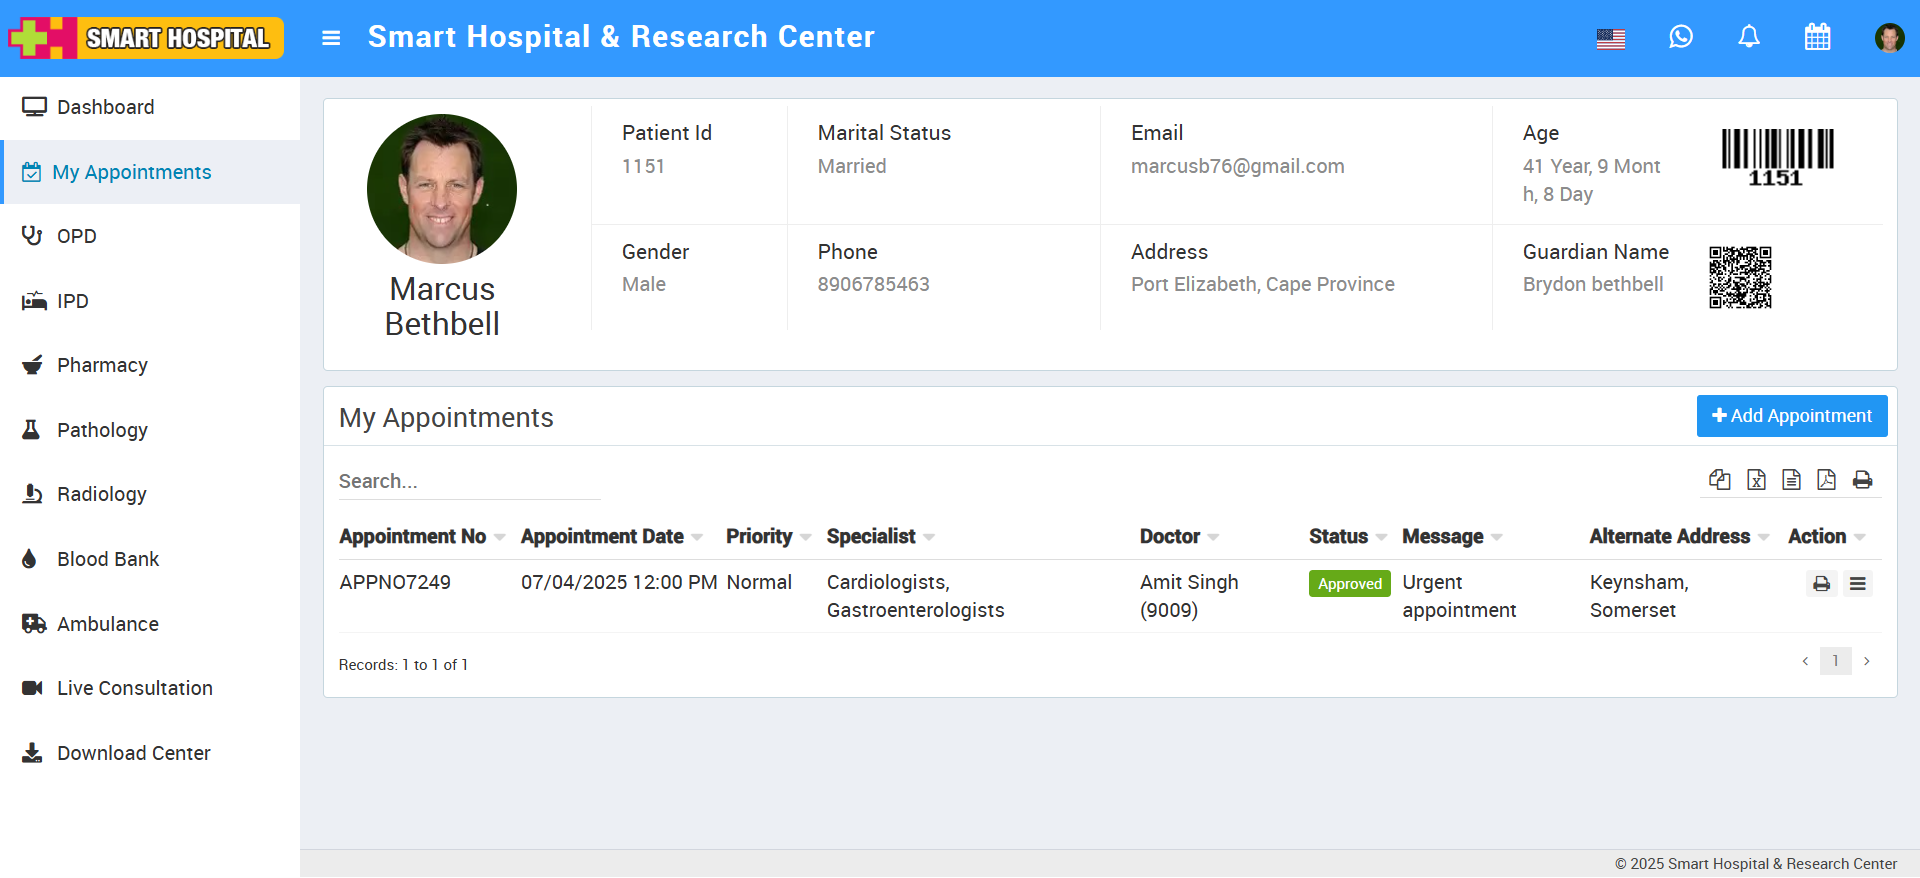Open user profile avatar in top bar
Image resolution: width=1920 pixels, height=878 pixels.
[1889, 38]
